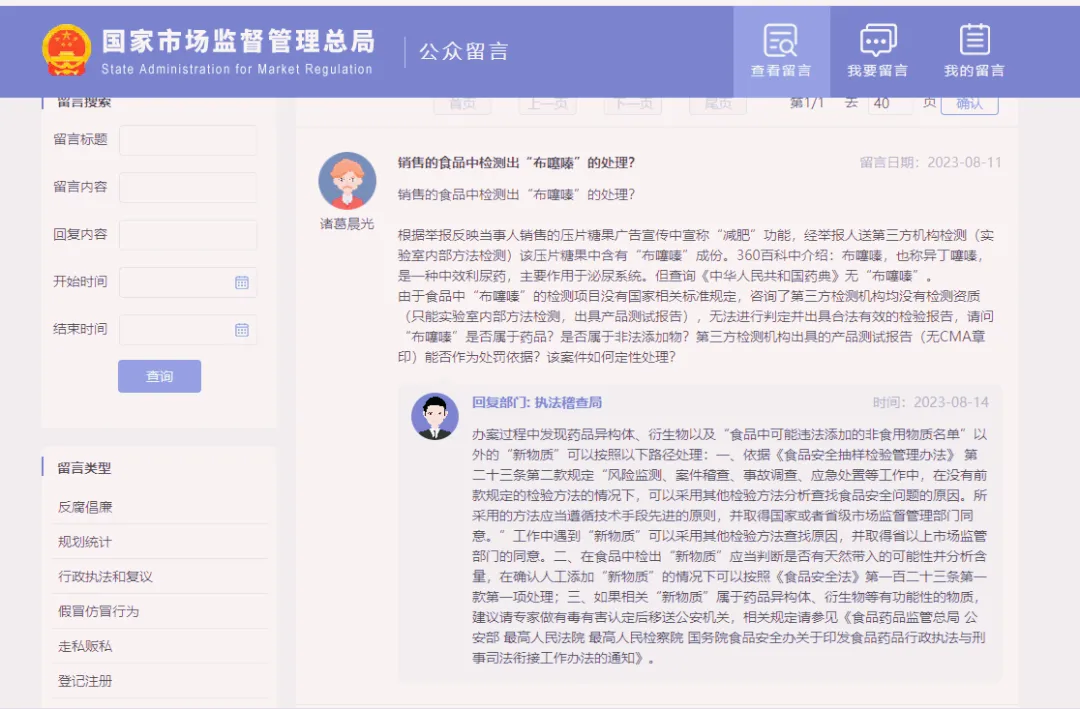Viewport: 1080px width, 709px height.
Task: Open 我的留言 notepad icon
Action: click(x=975, y=40)
